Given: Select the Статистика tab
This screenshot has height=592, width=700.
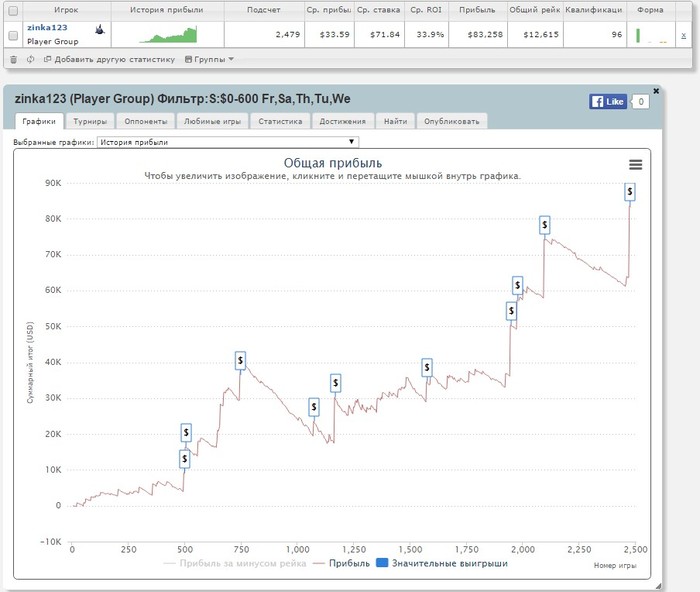Looking at the screenshot, I should 280,121.
